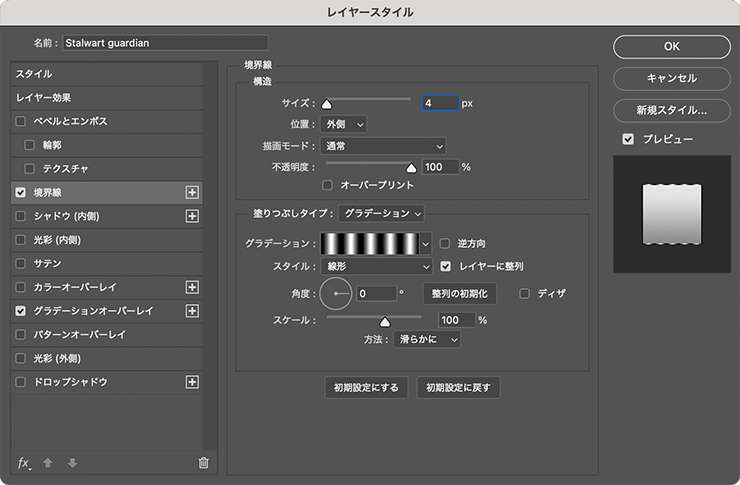Toggle the 逆方向 checkbox
Screen dimensions: 740x485
point(446,243)
